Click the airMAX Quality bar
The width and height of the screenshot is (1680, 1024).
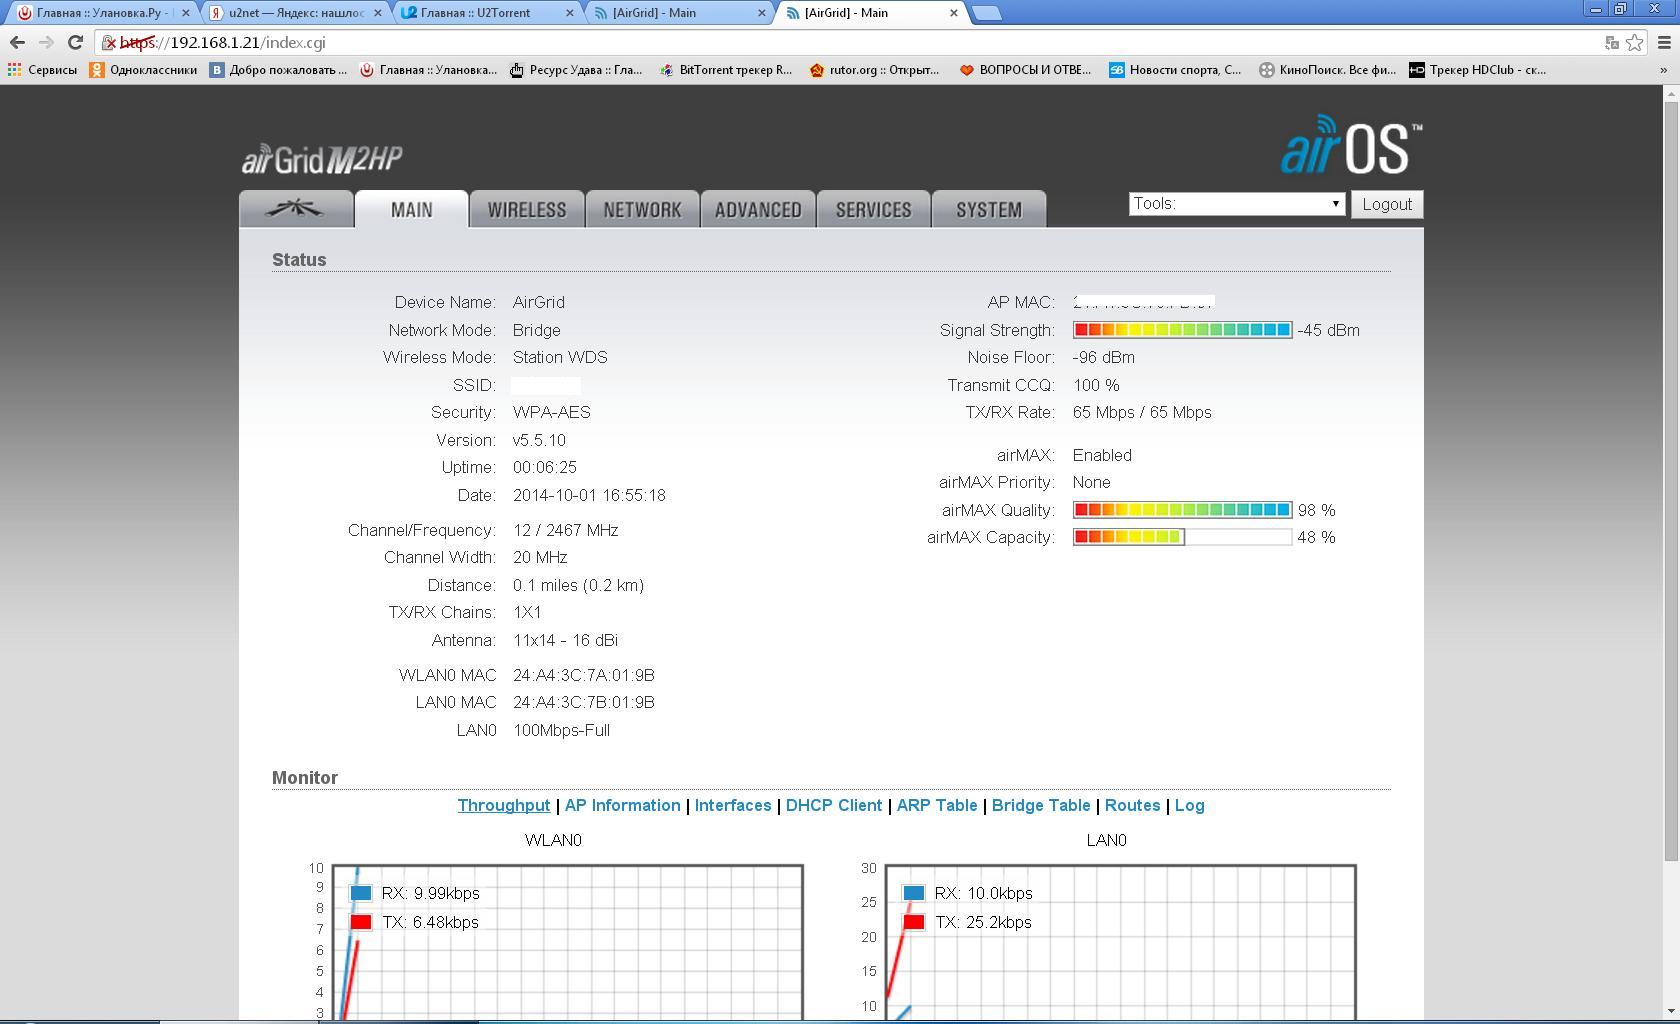coord(1182,510)
